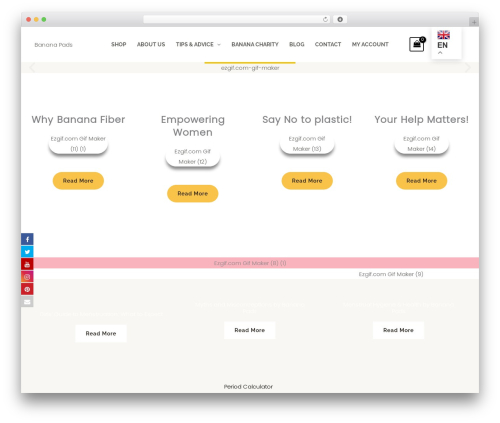
Task: Open the Tips & Advice menu
Action: pos(195,44)
